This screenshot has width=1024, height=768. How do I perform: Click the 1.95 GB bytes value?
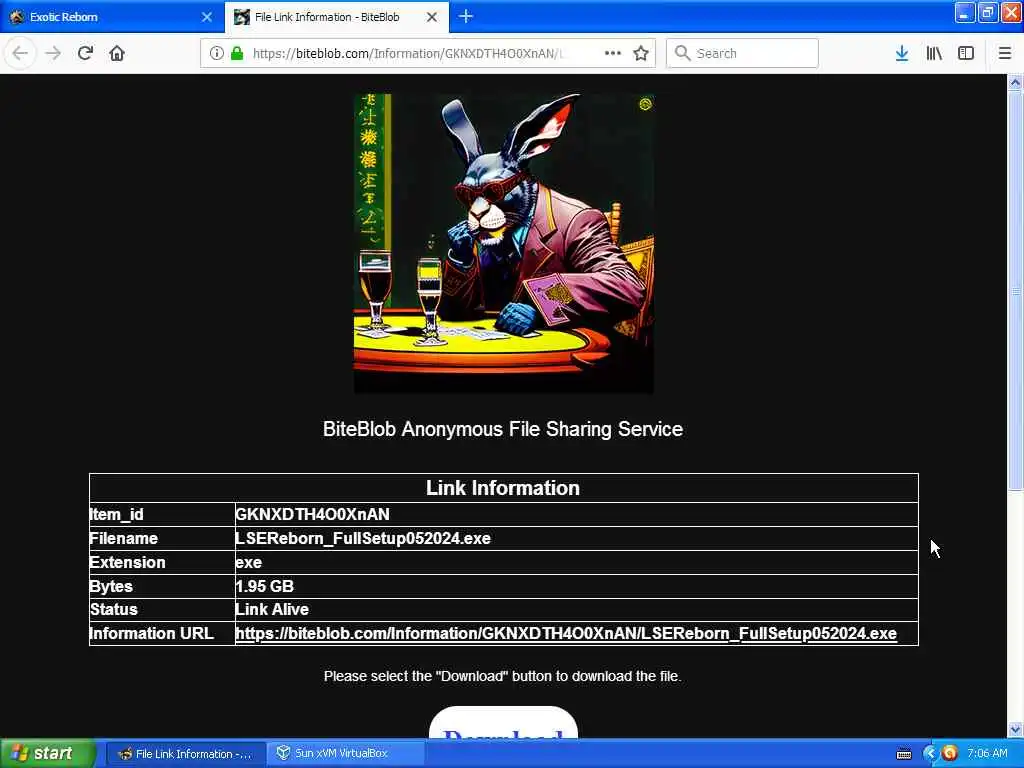click(x=264, y=586)
